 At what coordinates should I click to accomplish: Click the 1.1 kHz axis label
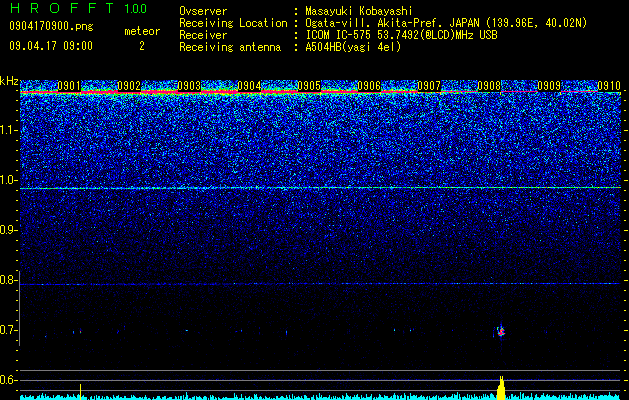click(10, 130)
